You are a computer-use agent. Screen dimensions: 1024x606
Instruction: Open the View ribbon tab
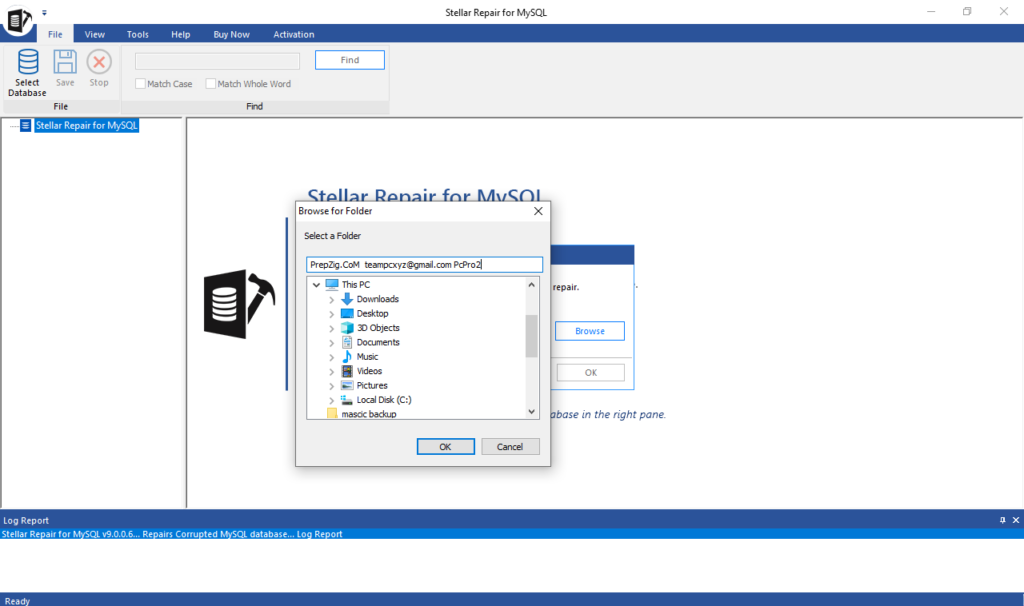(x=95, y=34)
